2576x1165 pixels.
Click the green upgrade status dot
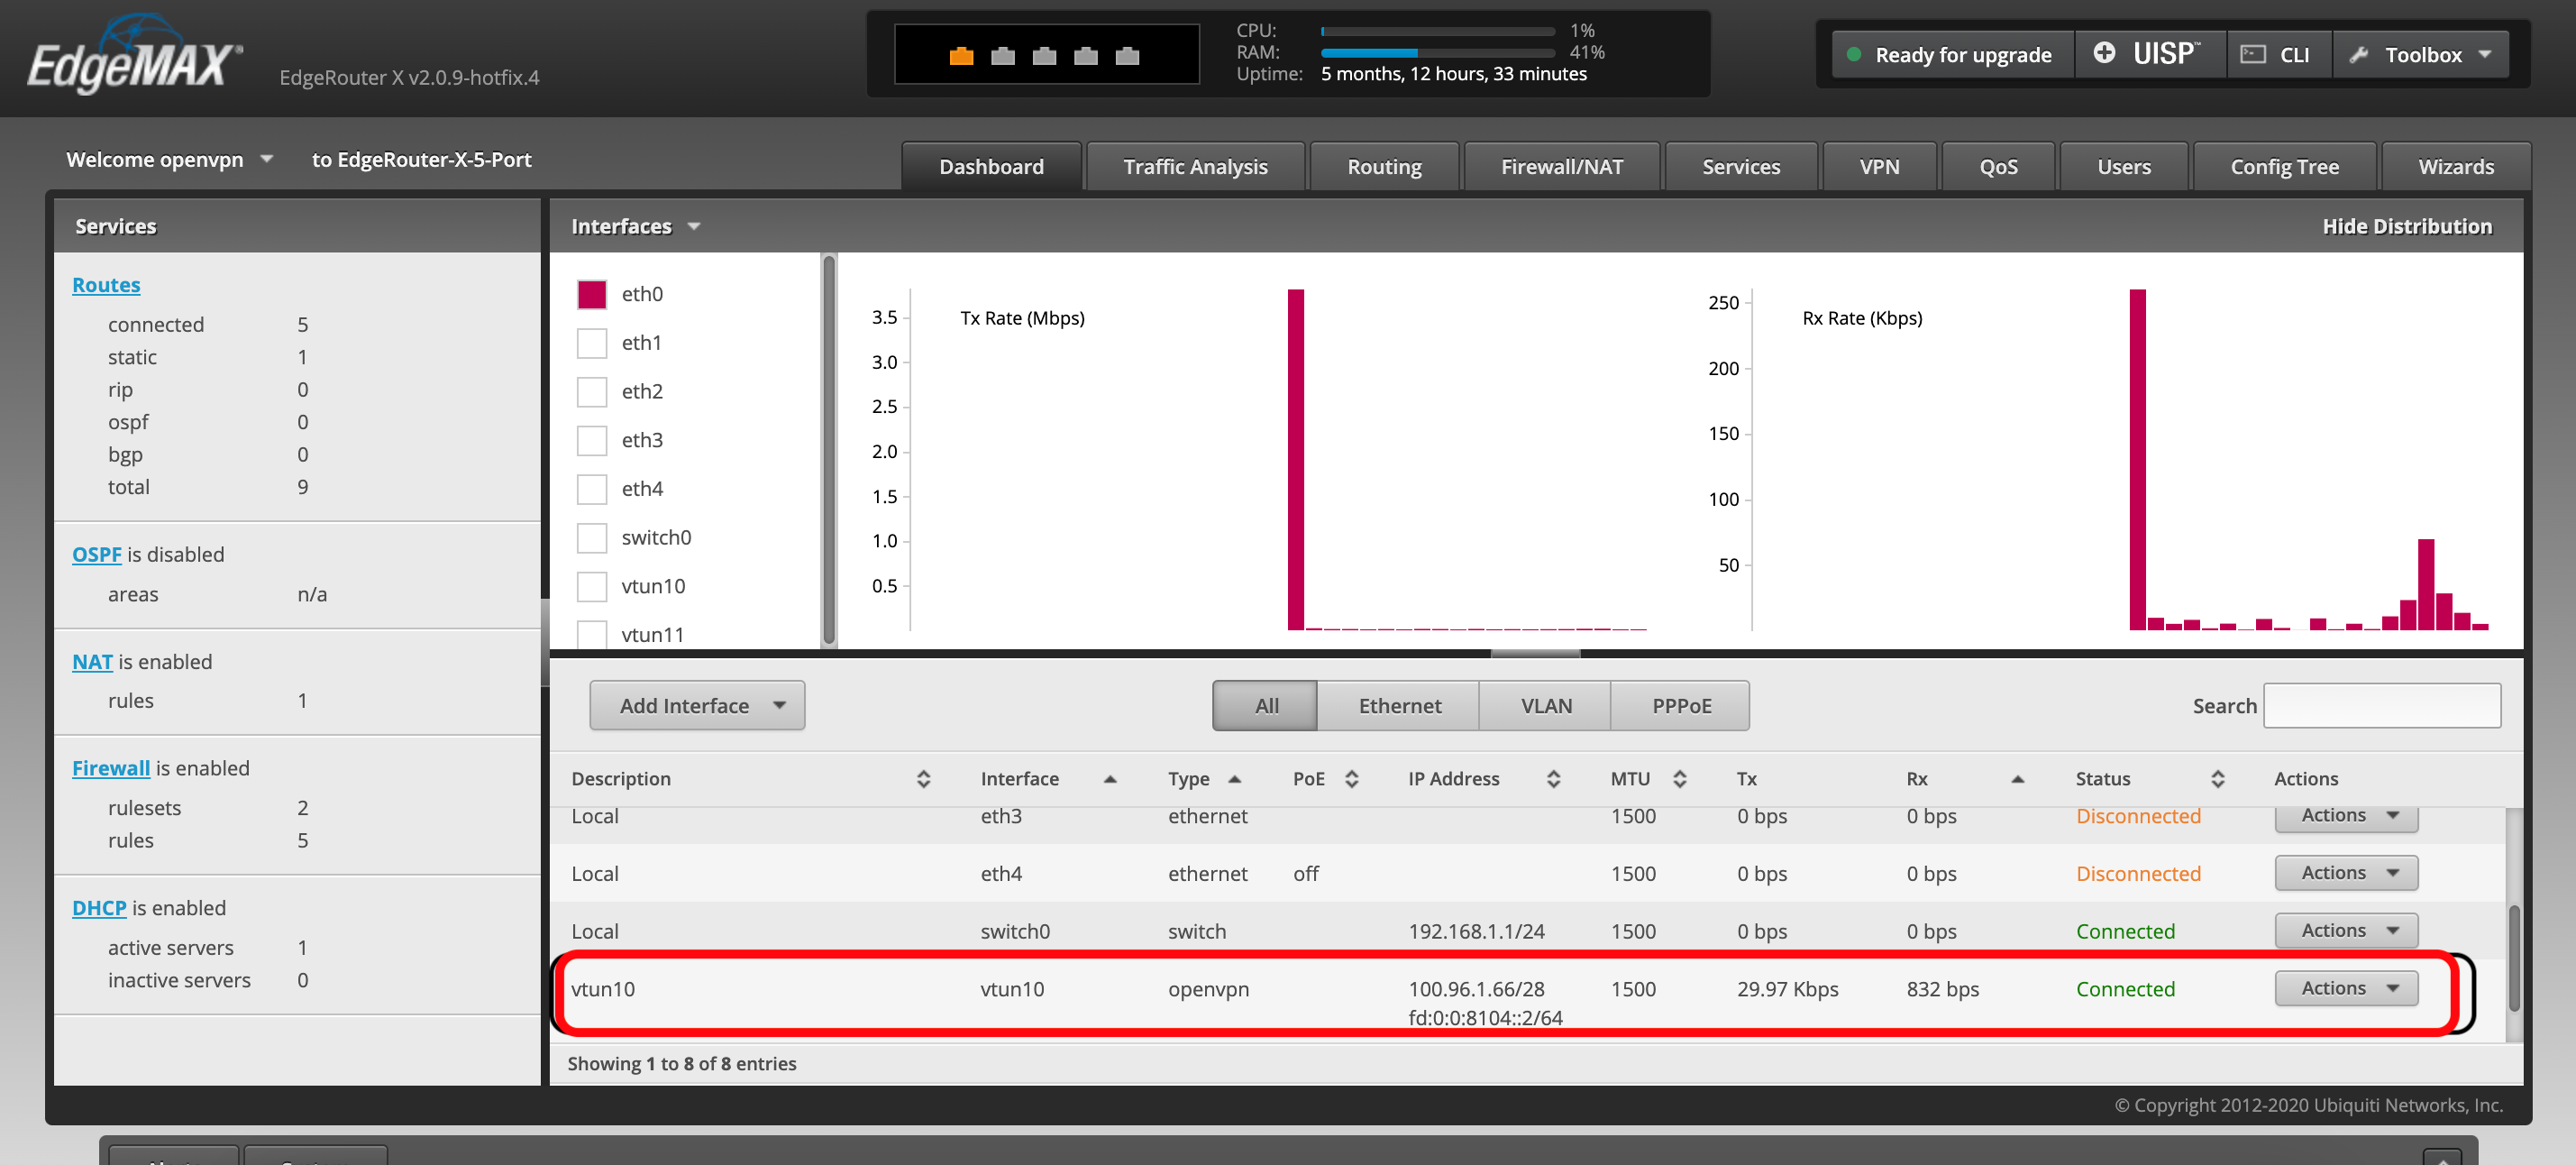tap(1852, 54)
